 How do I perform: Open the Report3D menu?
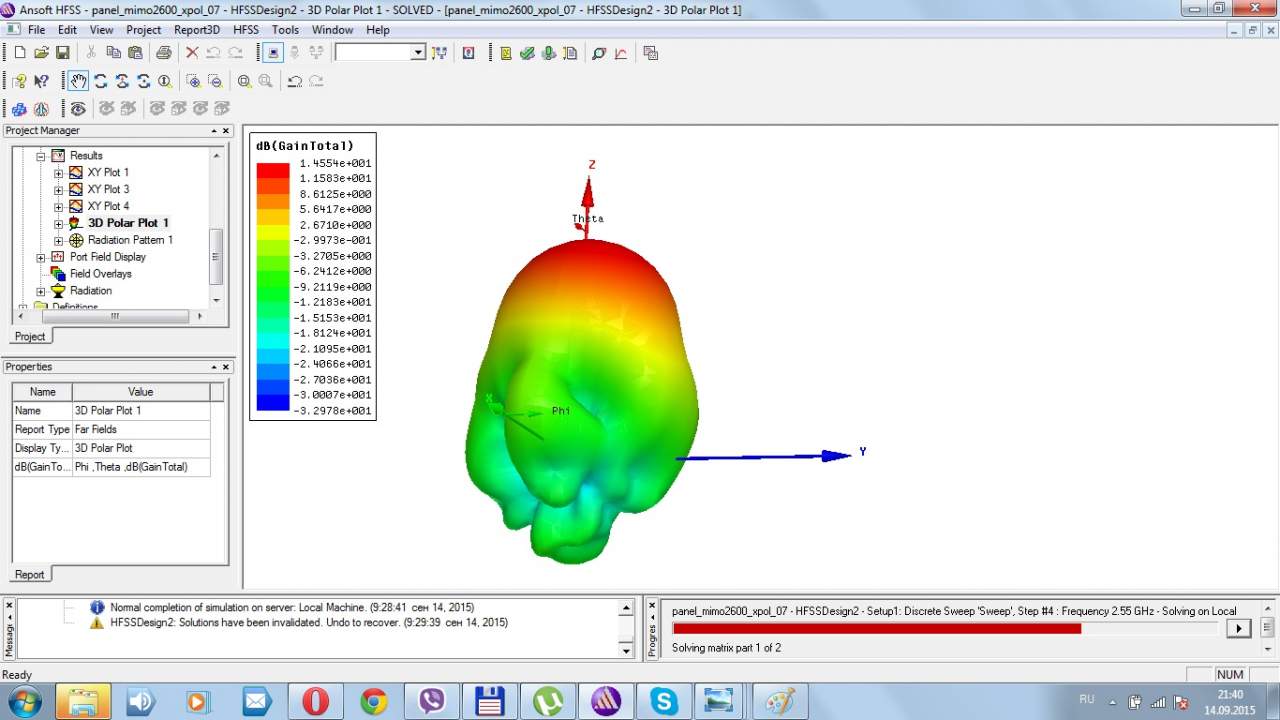pos(196,30)
